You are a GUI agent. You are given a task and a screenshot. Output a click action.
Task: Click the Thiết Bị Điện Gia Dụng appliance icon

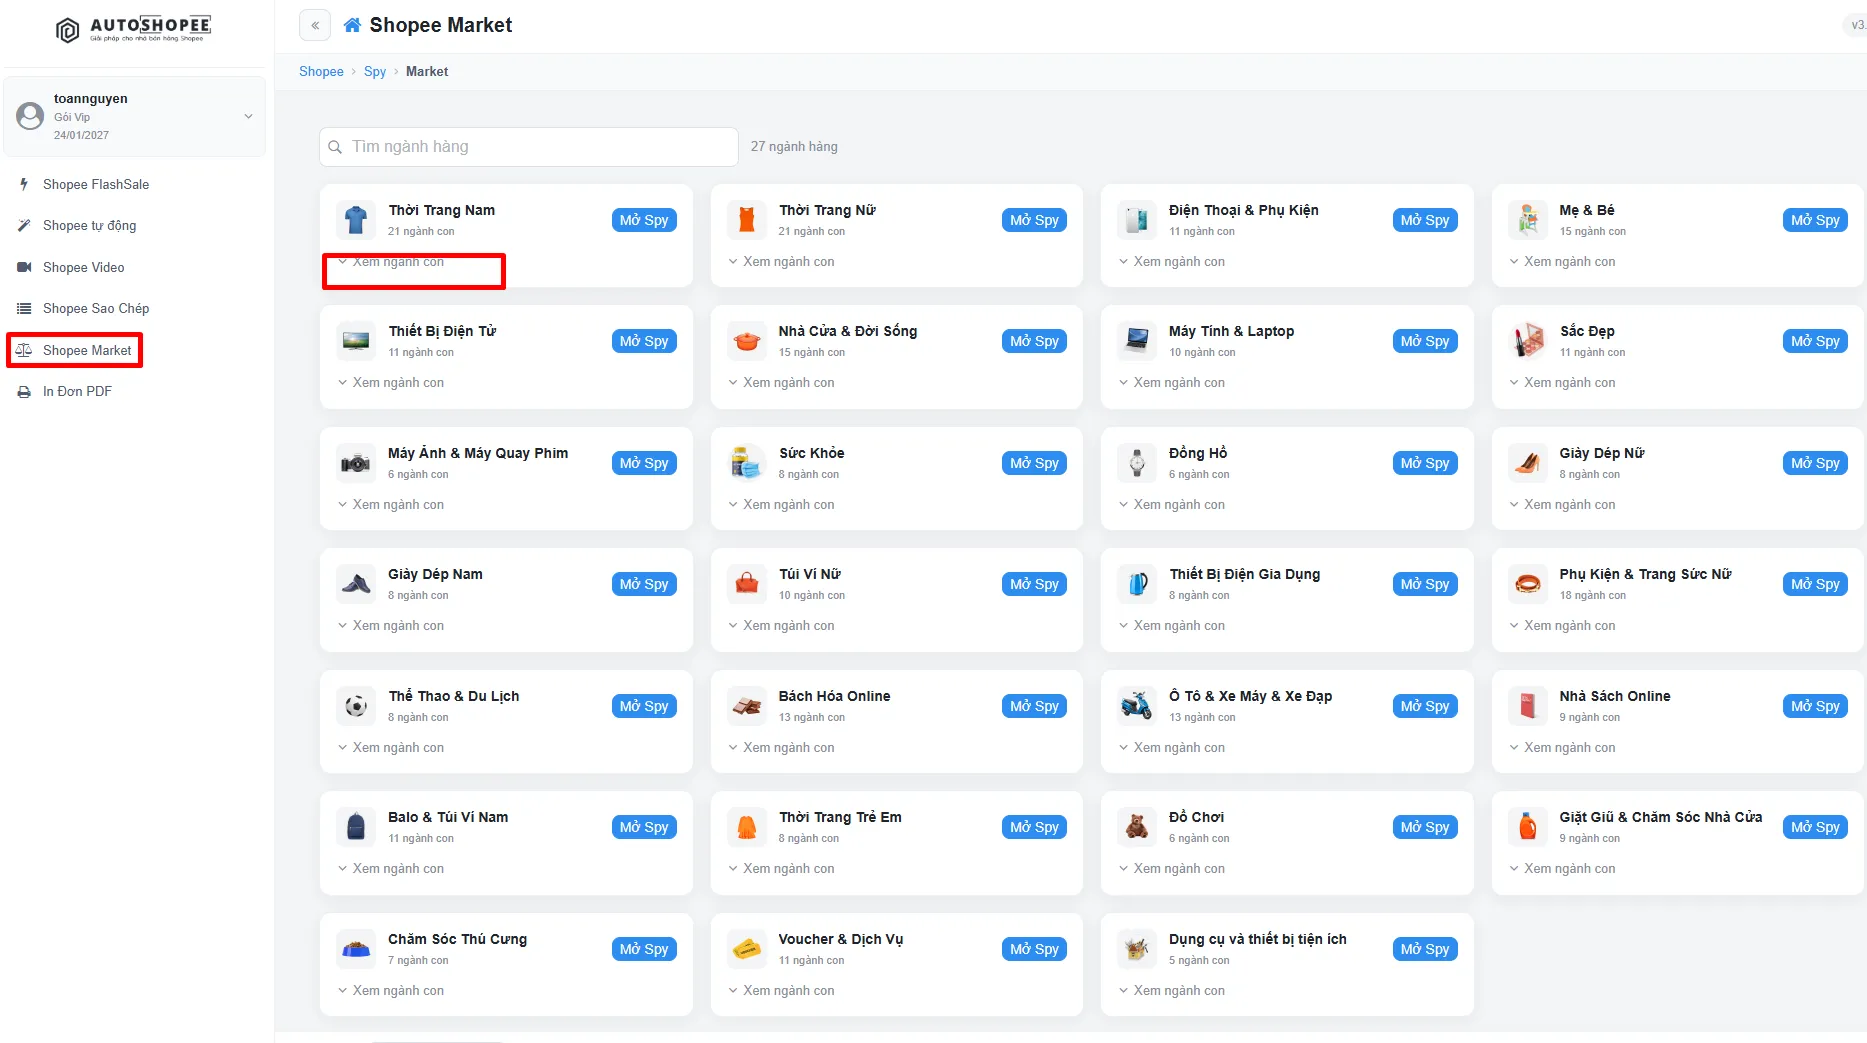click(x=1137, y=584)
